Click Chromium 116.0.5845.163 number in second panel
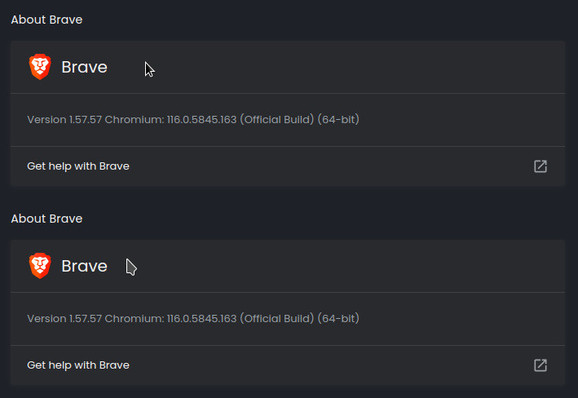The width and height of the screenshot is (578, 398). 202,318
